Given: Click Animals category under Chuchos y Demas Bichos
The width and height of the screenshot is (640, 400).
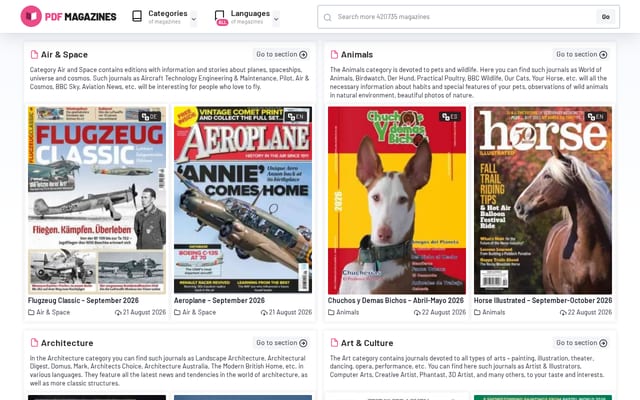Looking at the screenshot, I should click(347, 312).
